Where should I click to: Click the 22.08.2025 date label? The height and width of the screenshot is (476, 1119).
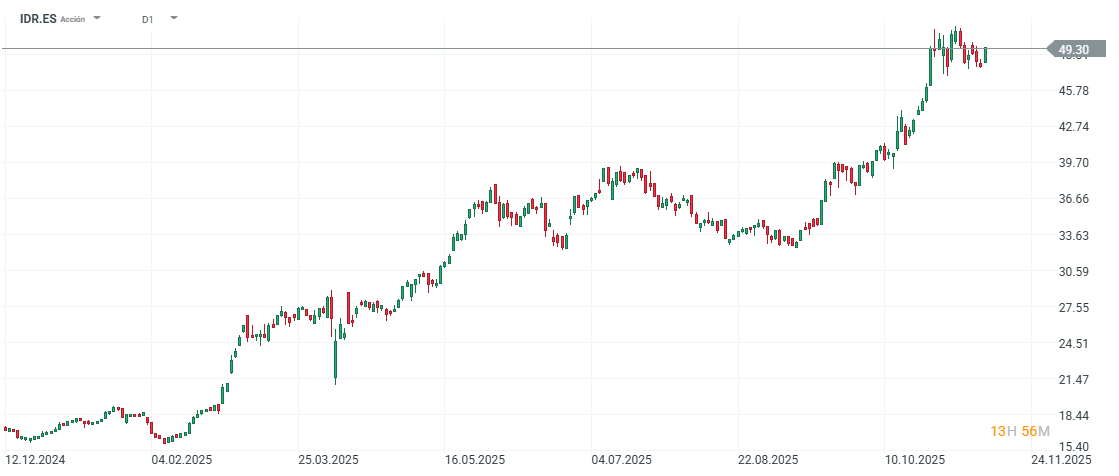point(768,460)
